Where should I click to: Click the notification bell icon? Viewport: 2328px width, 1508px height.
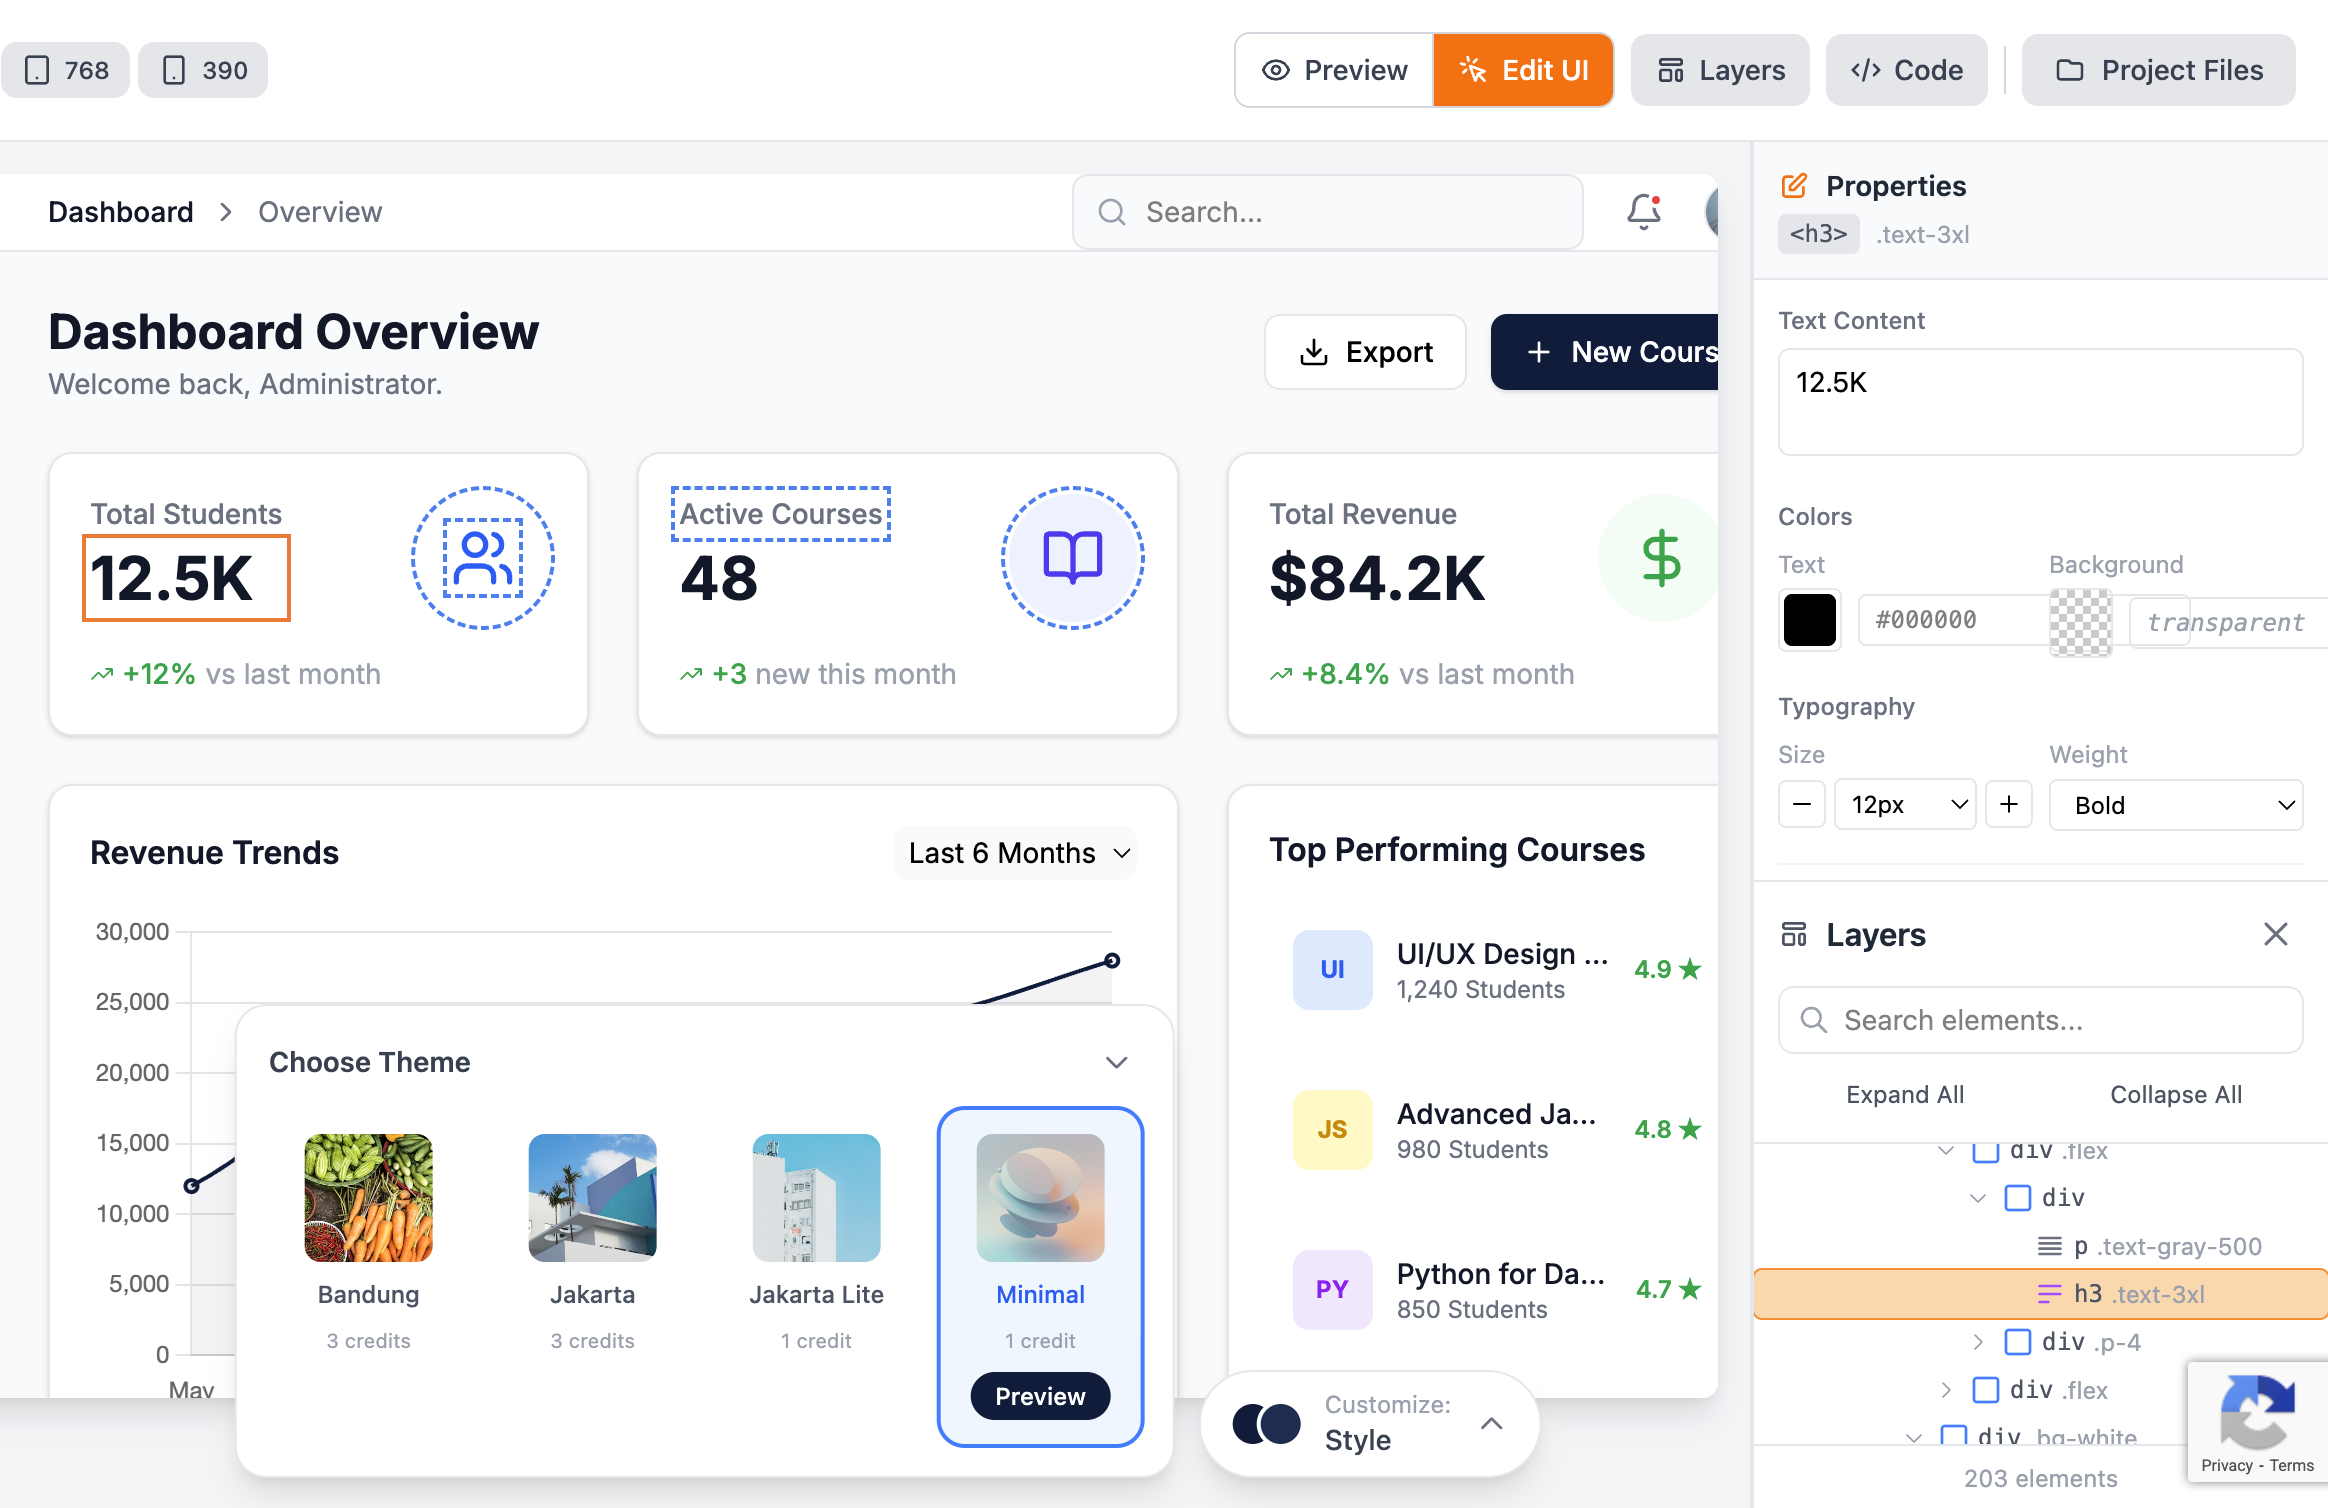tap(1643, 212)
